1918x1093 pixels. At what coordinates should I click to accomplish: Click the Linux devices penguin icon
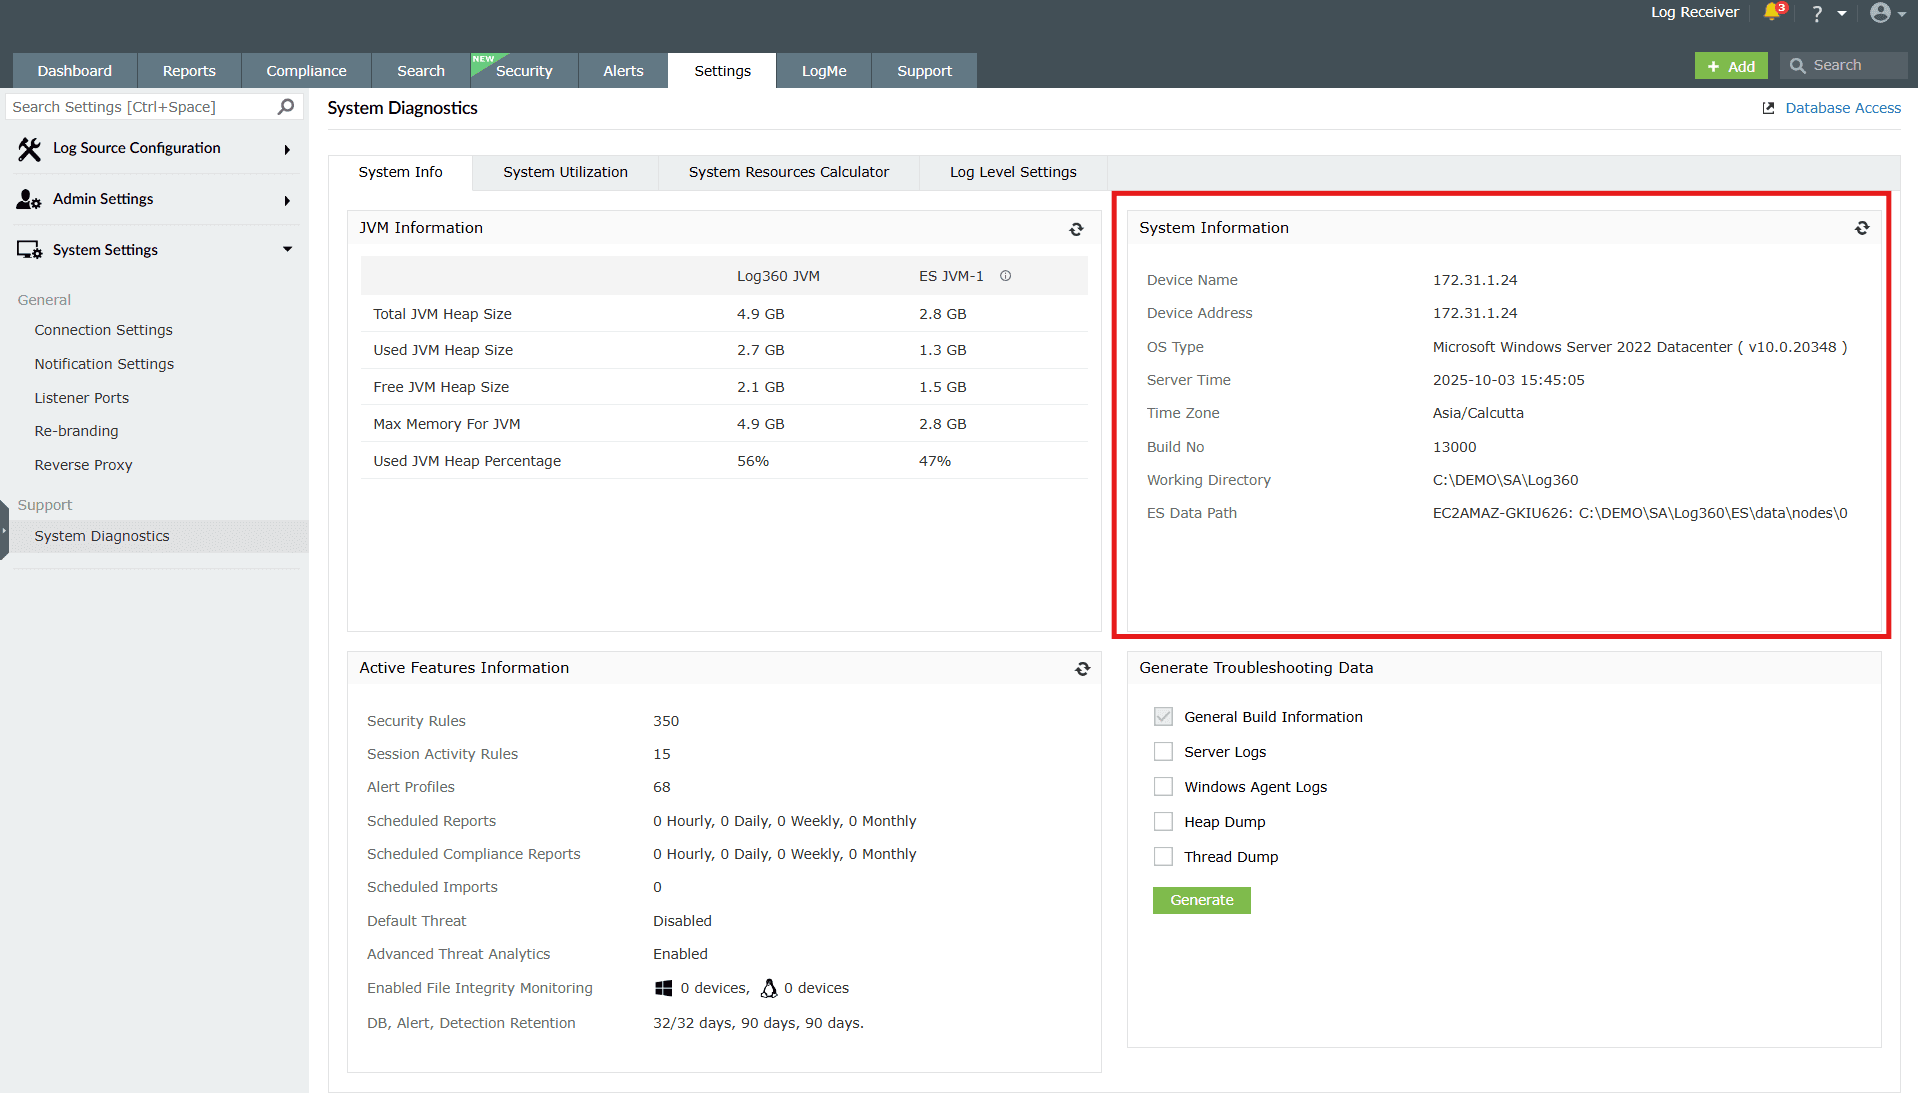(x=768, y=988)
